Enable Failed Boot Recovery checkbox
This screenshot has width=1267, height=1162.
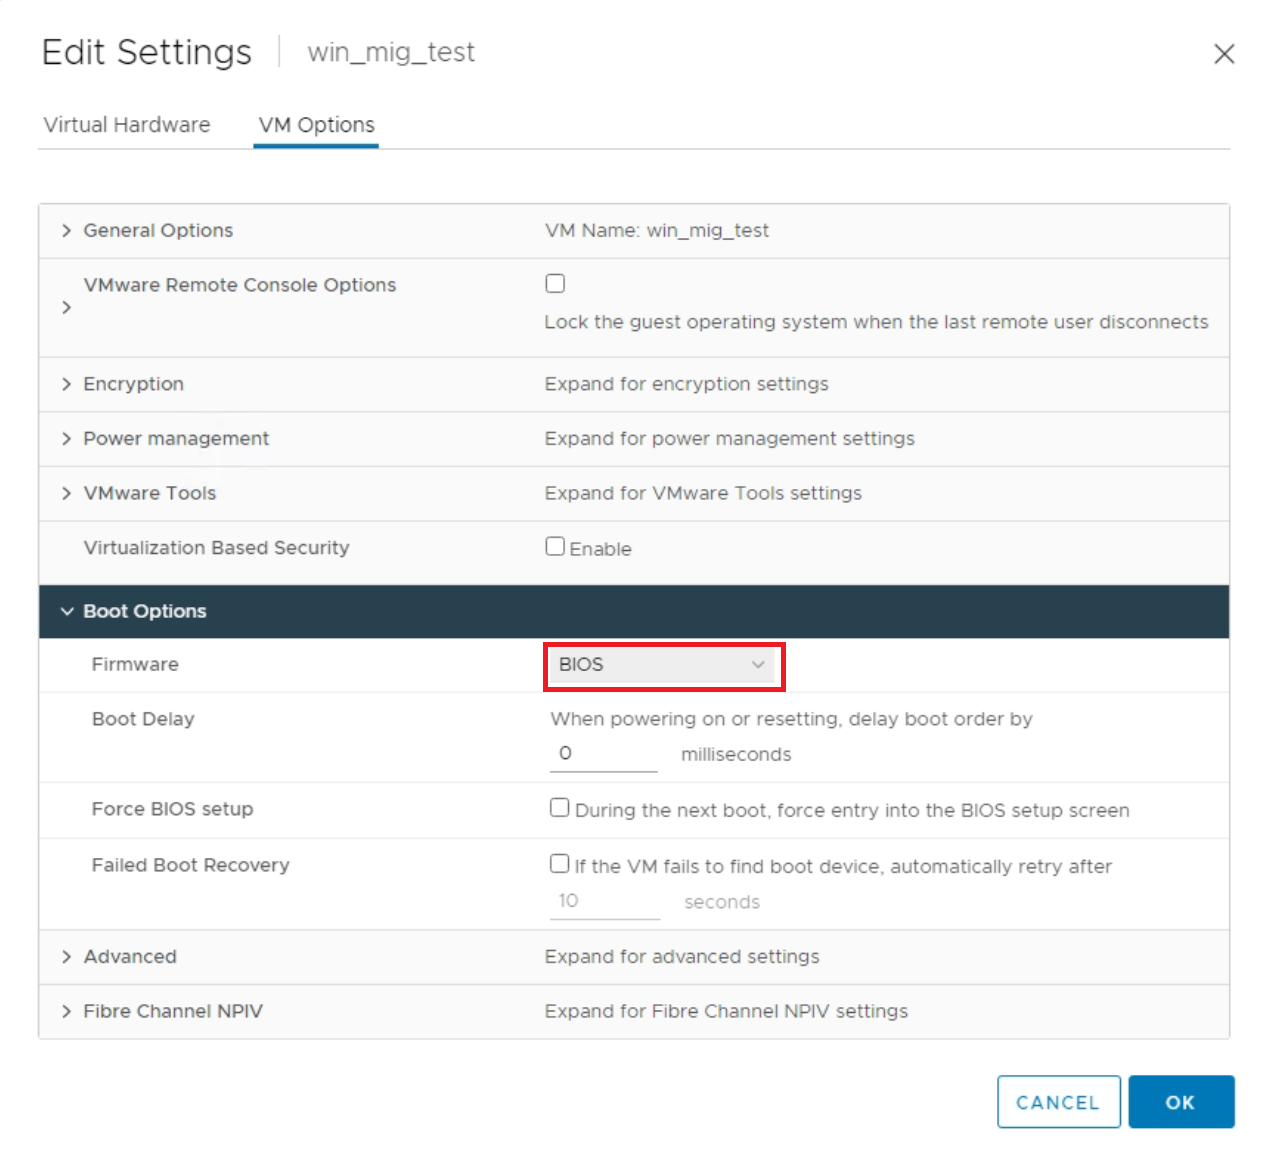(560, 864)
